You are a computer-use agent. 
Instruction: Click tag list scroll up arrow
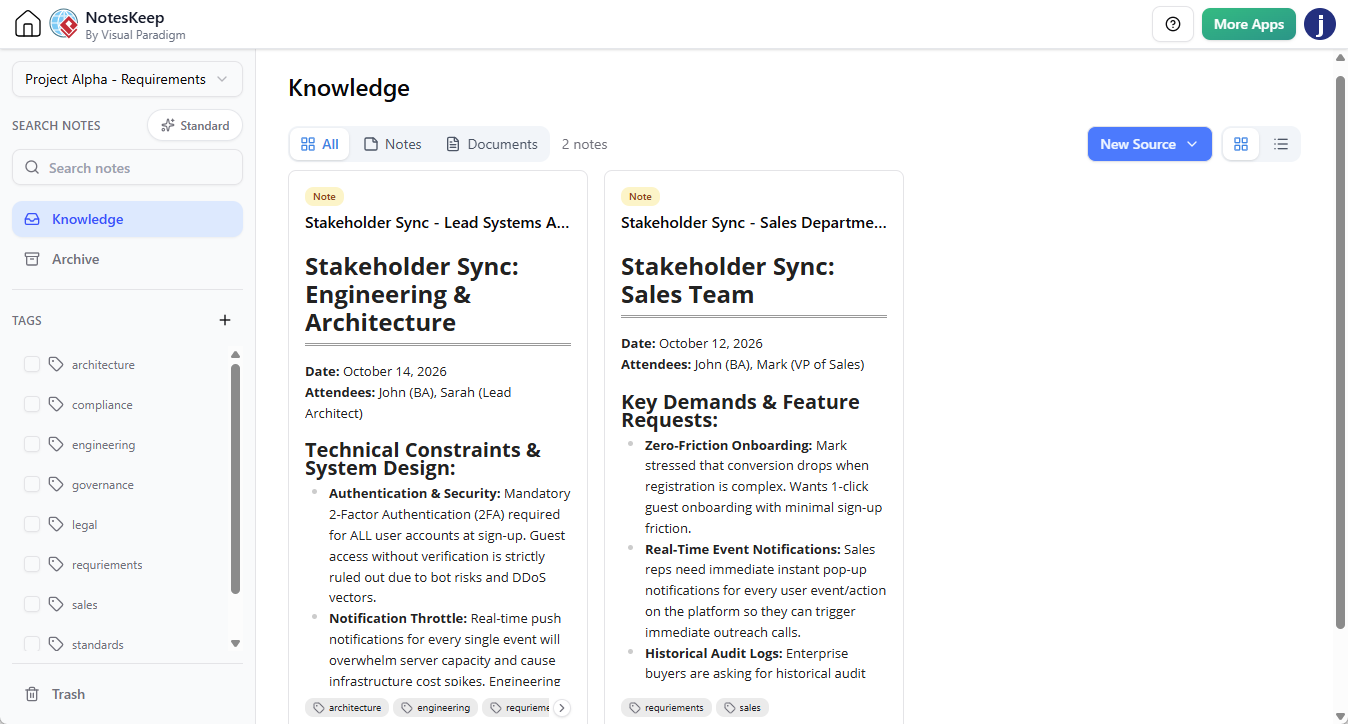coord(235,355)
